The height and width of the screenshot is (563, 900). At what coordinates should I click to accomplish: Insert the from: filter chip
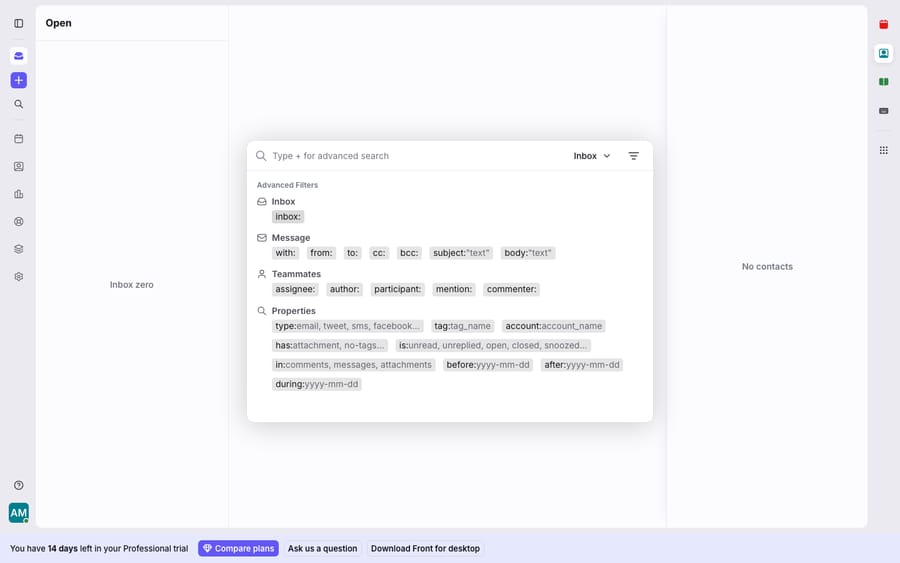(321, 253)
